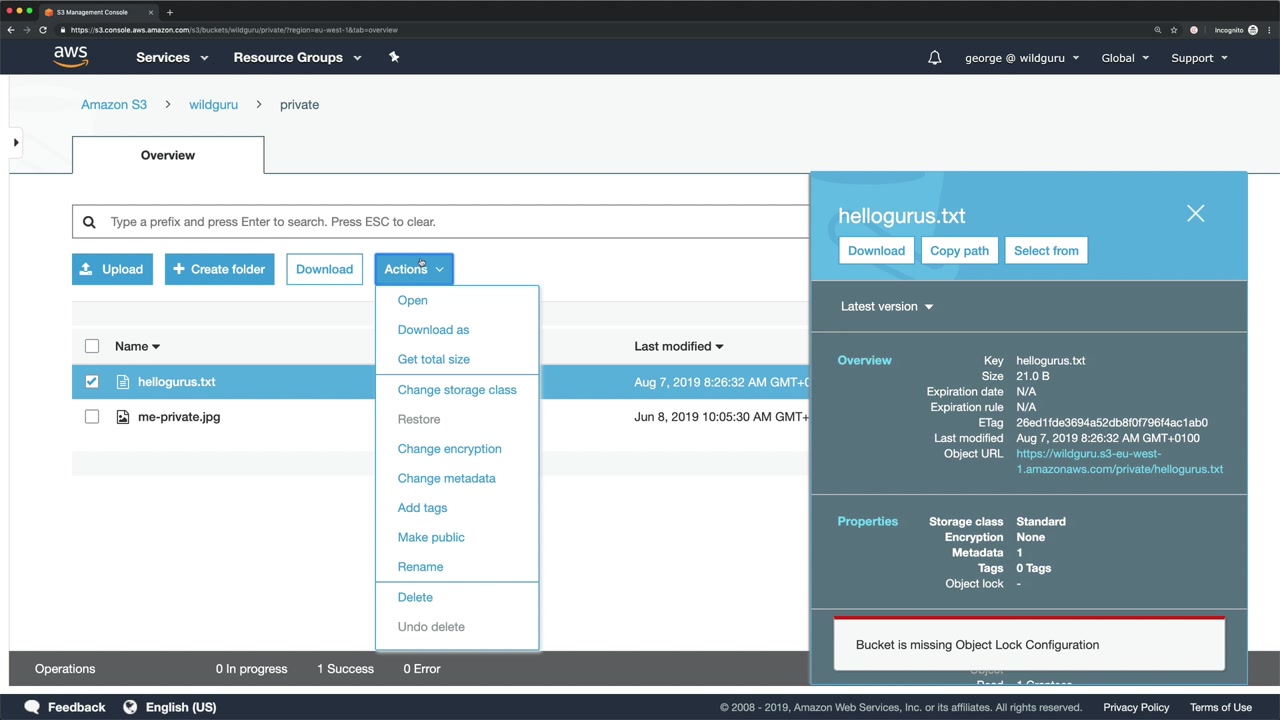
Task: Open the Latest version dropdown
Action: pyautogui.click(x=887, y=306)
